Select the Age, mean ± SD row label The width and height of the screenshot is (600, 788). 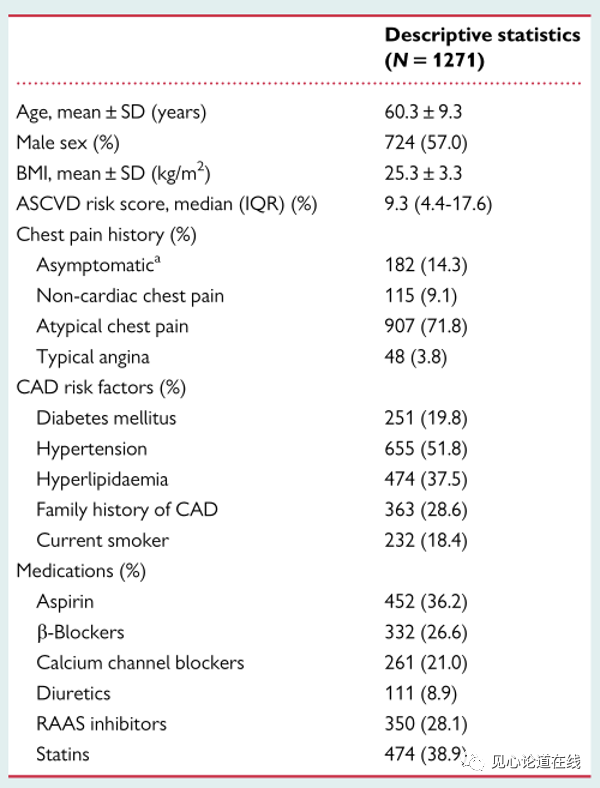pyautogui.click(x=111, y=112)
